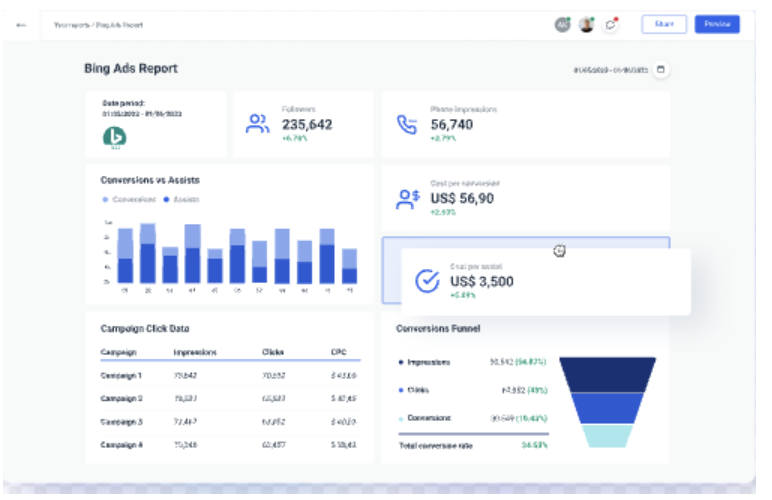Click the Conversions vs Assists chart title
Screen dimensions: 772x500
150,180
